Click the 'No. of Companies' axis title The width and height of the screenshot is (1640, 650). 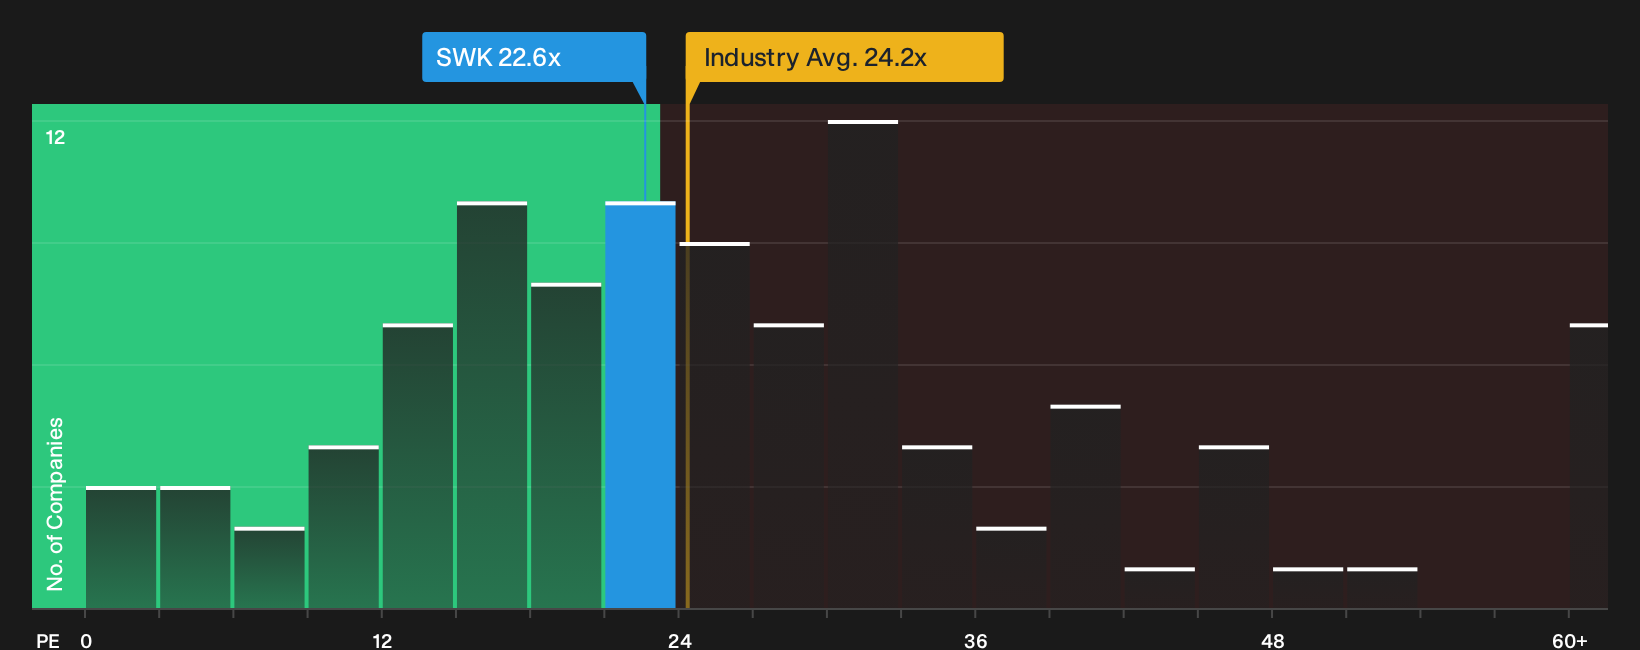(x=55, y=503)
